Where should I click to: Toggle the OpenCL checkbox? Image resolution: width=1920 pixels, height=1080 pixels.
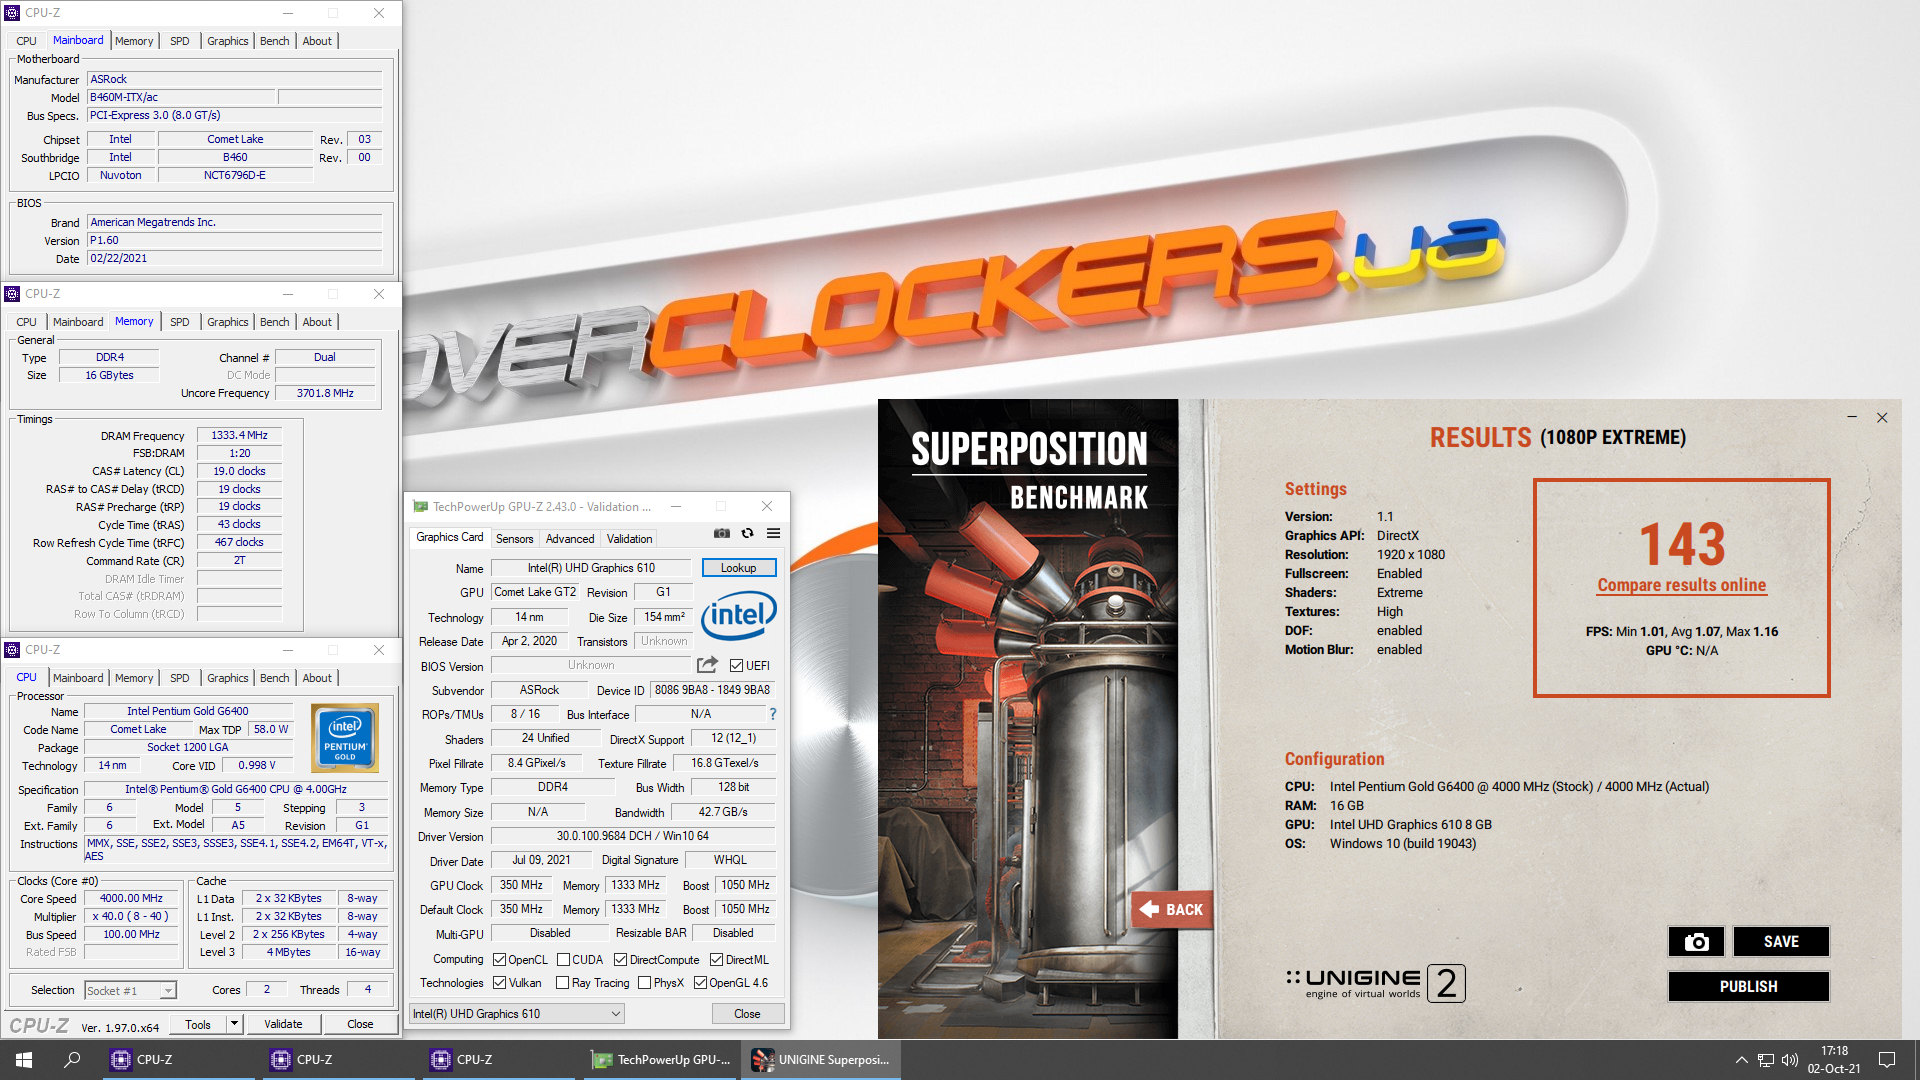[x=499, y=960]
